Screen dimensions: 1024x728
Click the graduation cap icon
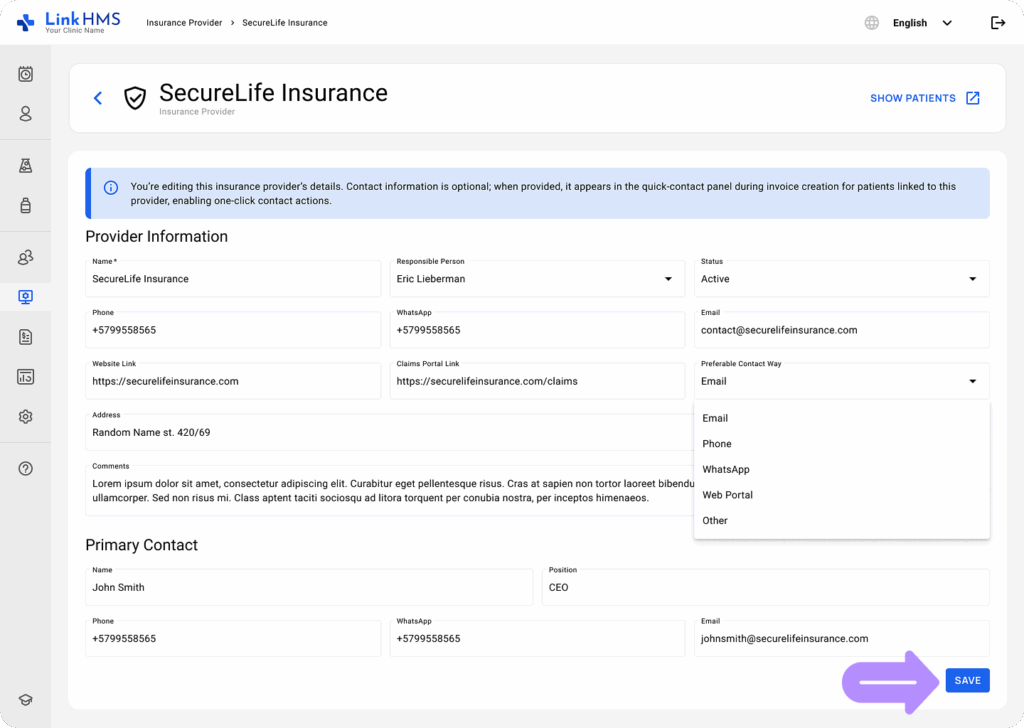tap(26, 700)
